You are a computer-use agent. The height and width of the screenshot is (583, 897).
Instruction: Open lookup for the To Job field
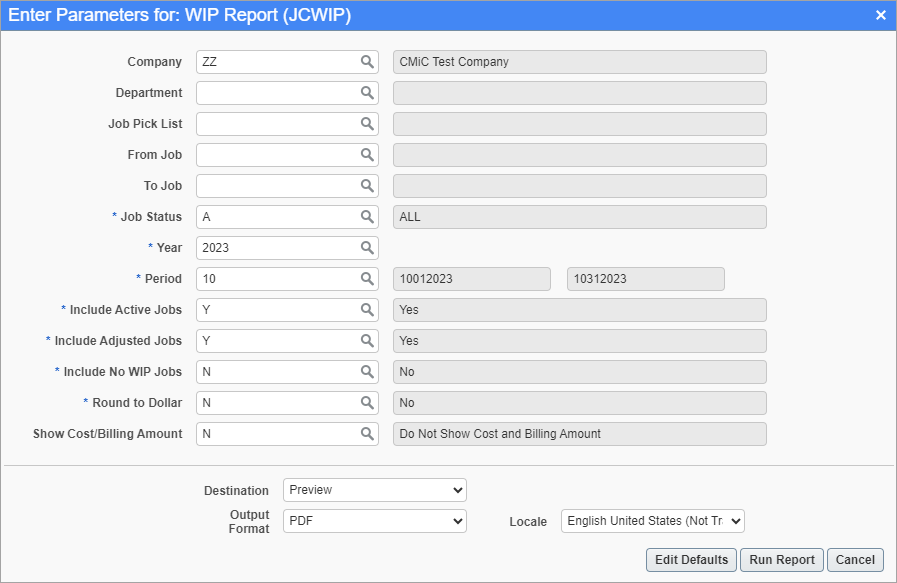pos(367,185)
